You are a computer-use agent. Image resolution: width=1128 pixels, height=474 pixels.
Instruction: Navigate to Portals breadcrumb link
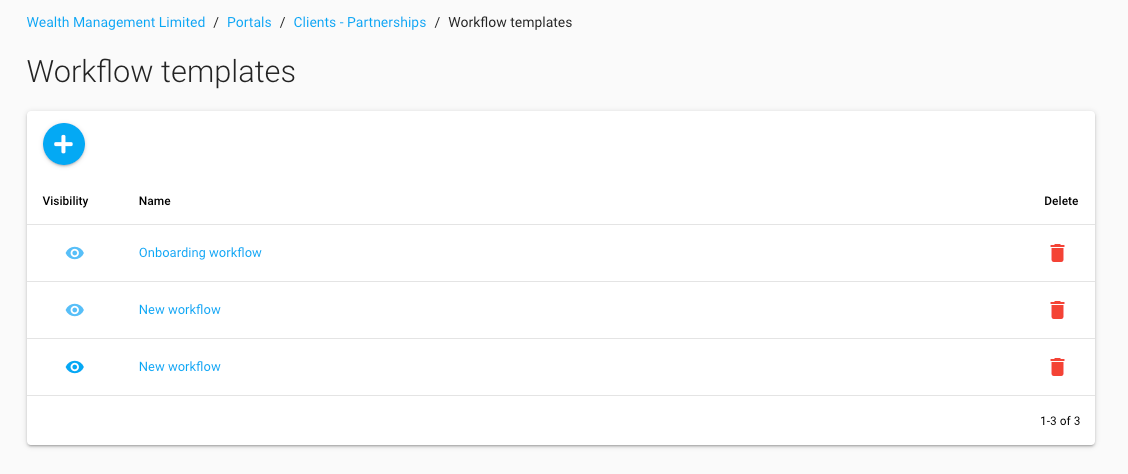[249, 22]
